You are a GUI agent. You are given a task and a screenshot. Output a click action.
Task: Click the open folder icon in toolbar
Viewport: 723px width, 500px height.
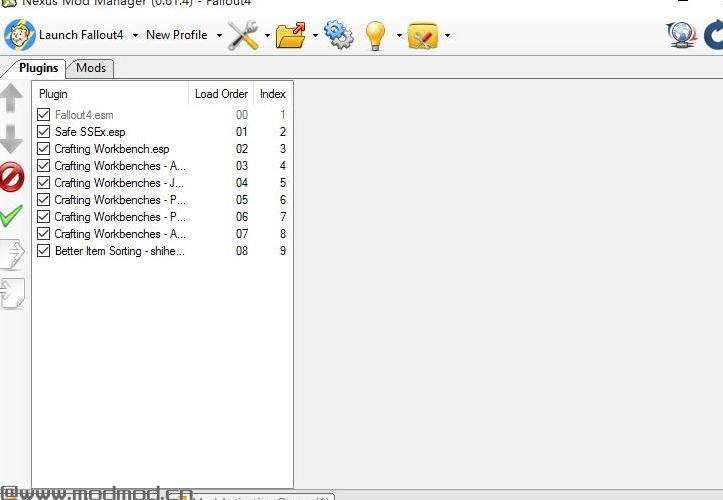point(290,35)
